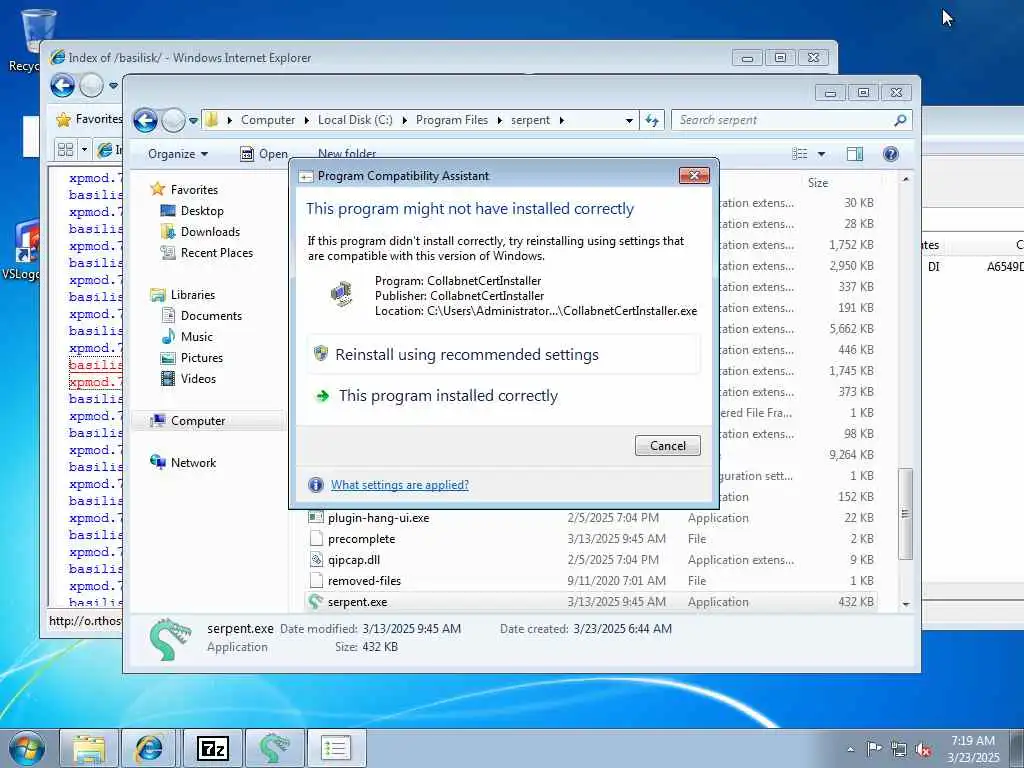Open Pictures library
Screen dimensions: 1024x768
[x=192, y=357]
